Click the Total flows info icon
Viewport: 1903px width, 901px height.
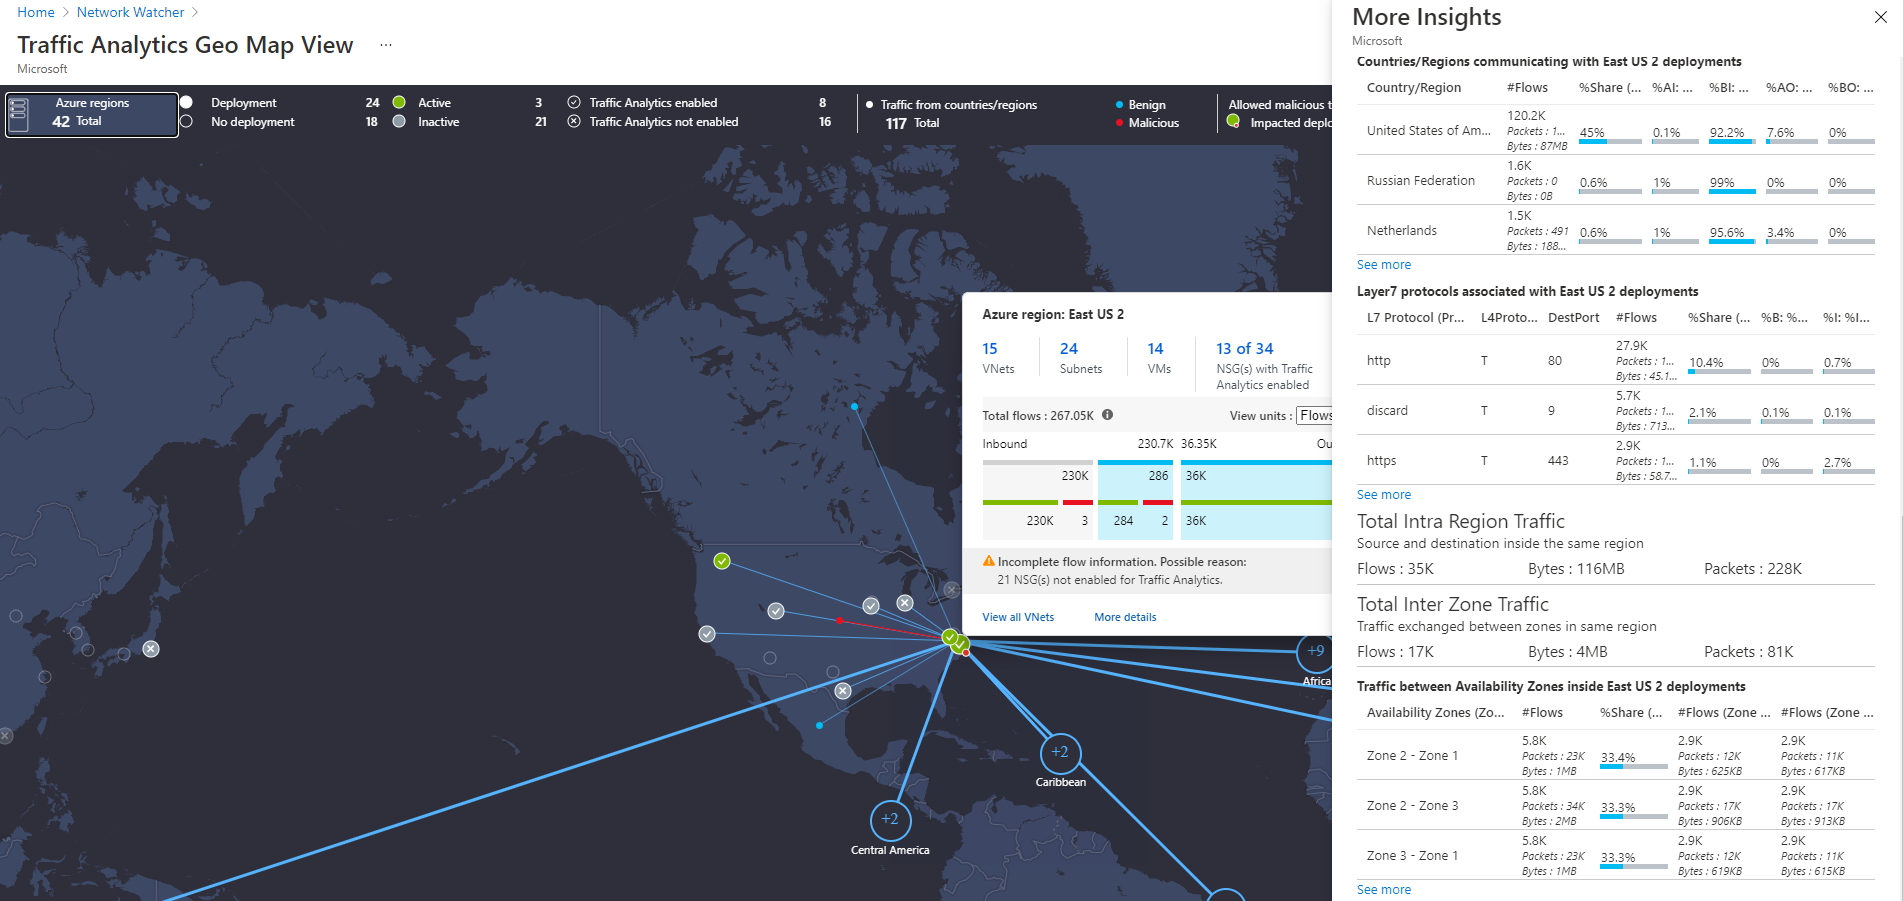tap(1107, 415)
